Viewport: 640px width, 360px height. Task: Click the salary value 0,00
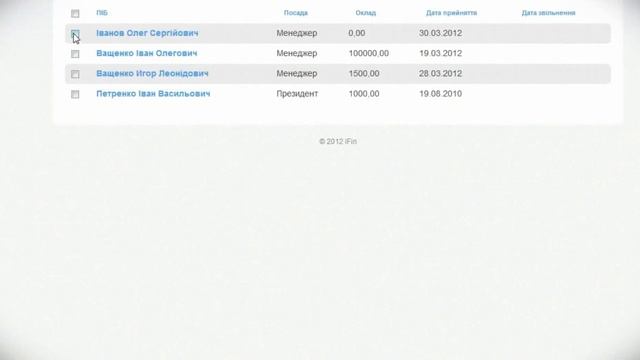pyautogui.click(x=357, y=33)
